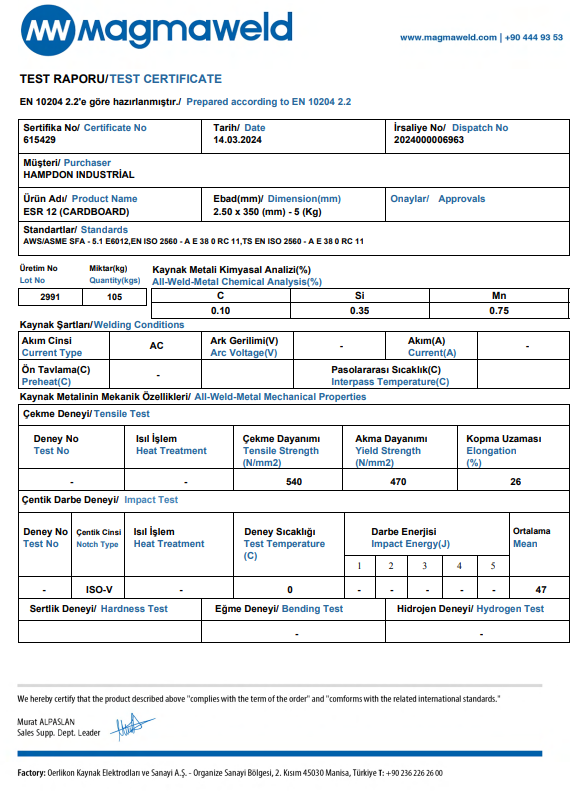The height and width of the screenshot is (791, 572).
Task: Select the impact mean value 47
Action: click(x=541, y=589)
